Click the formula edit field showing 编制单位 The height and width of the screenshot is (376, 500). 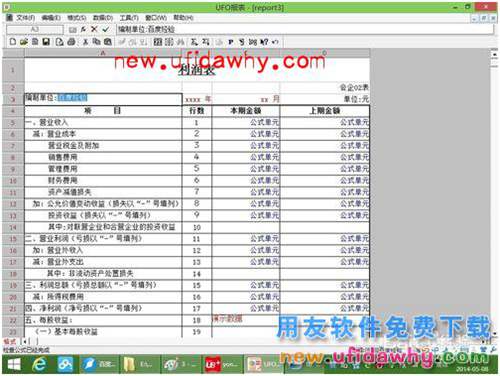tap(305, 29)
